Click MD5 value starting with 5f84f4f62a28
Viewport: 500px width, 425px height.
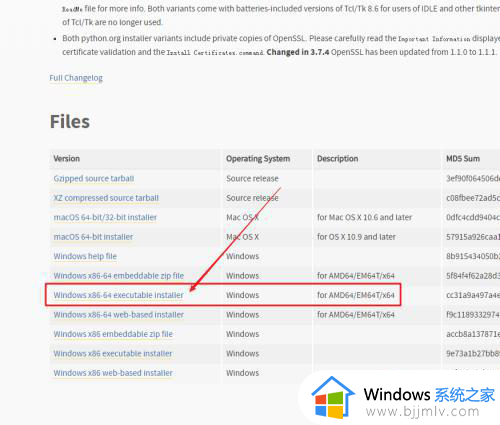coord(473,276)
